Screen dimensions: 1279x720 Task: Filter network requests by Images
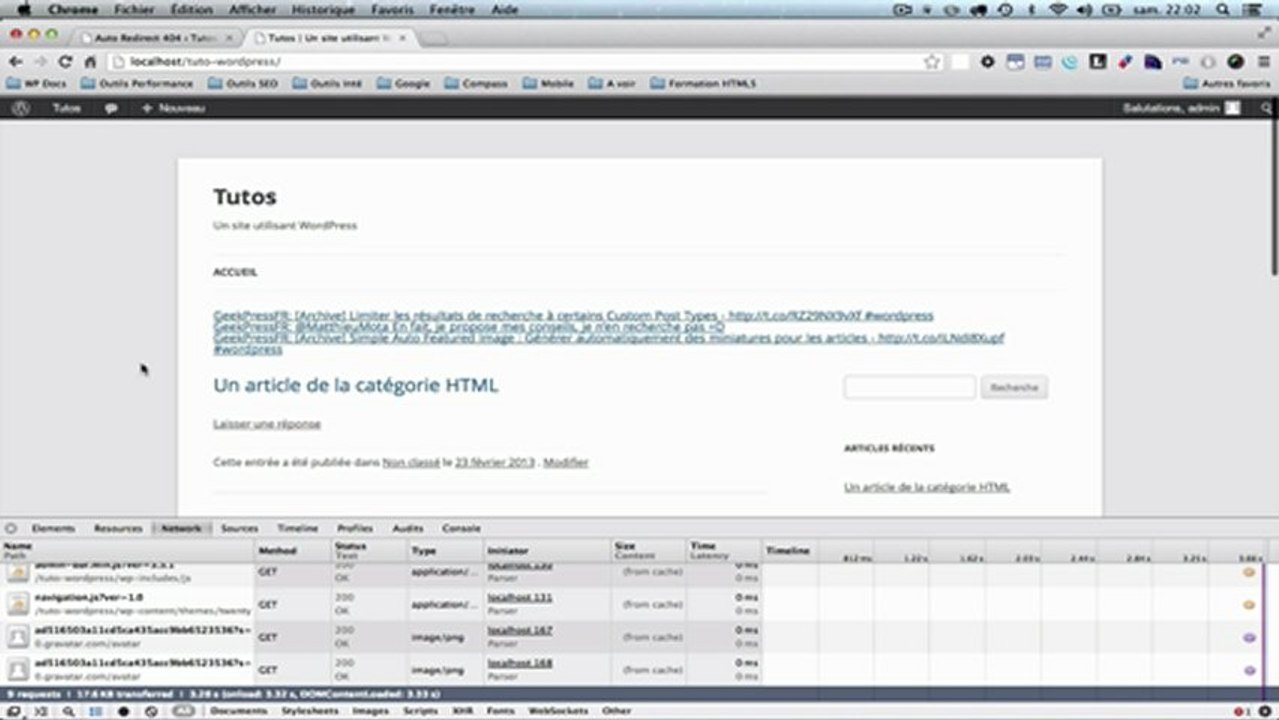point(370,711)
